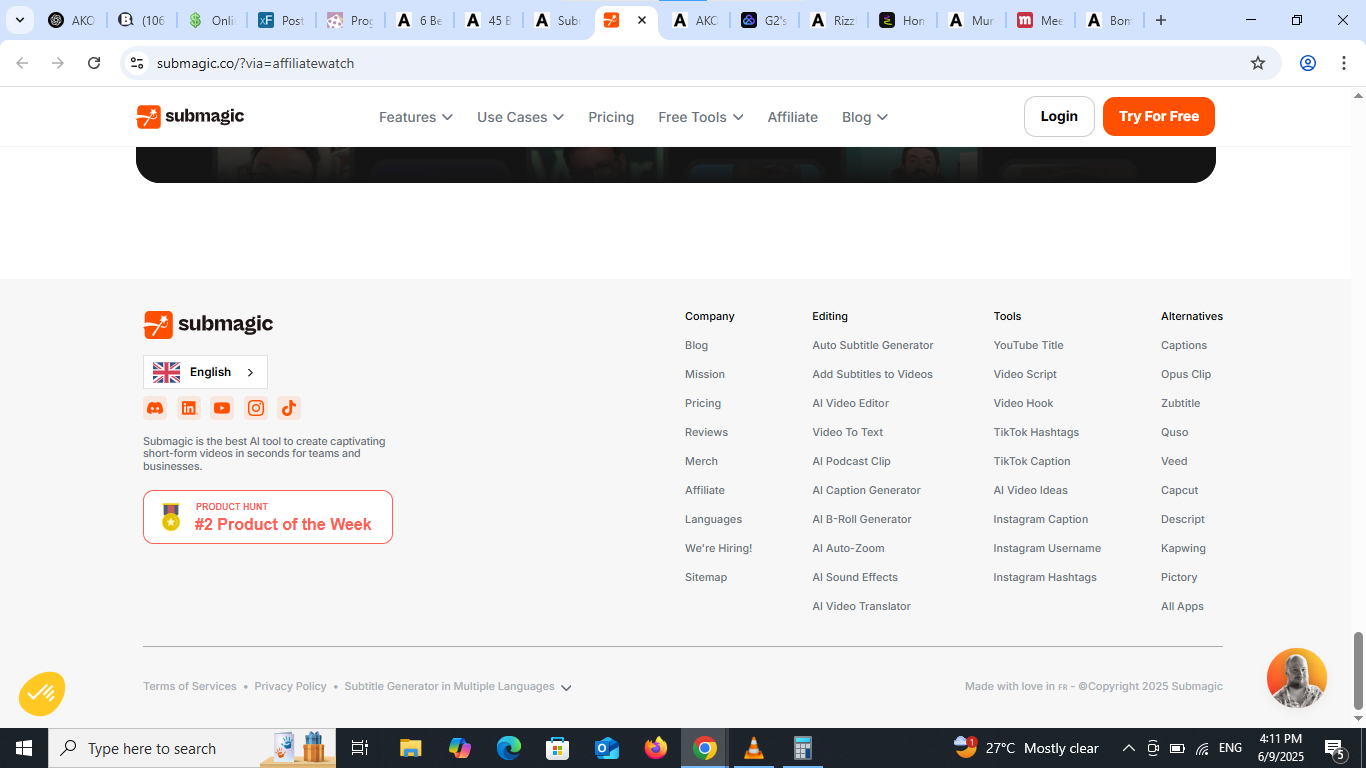Reload the page with refresh icon

pyautogui.click(x=94, y=63)
